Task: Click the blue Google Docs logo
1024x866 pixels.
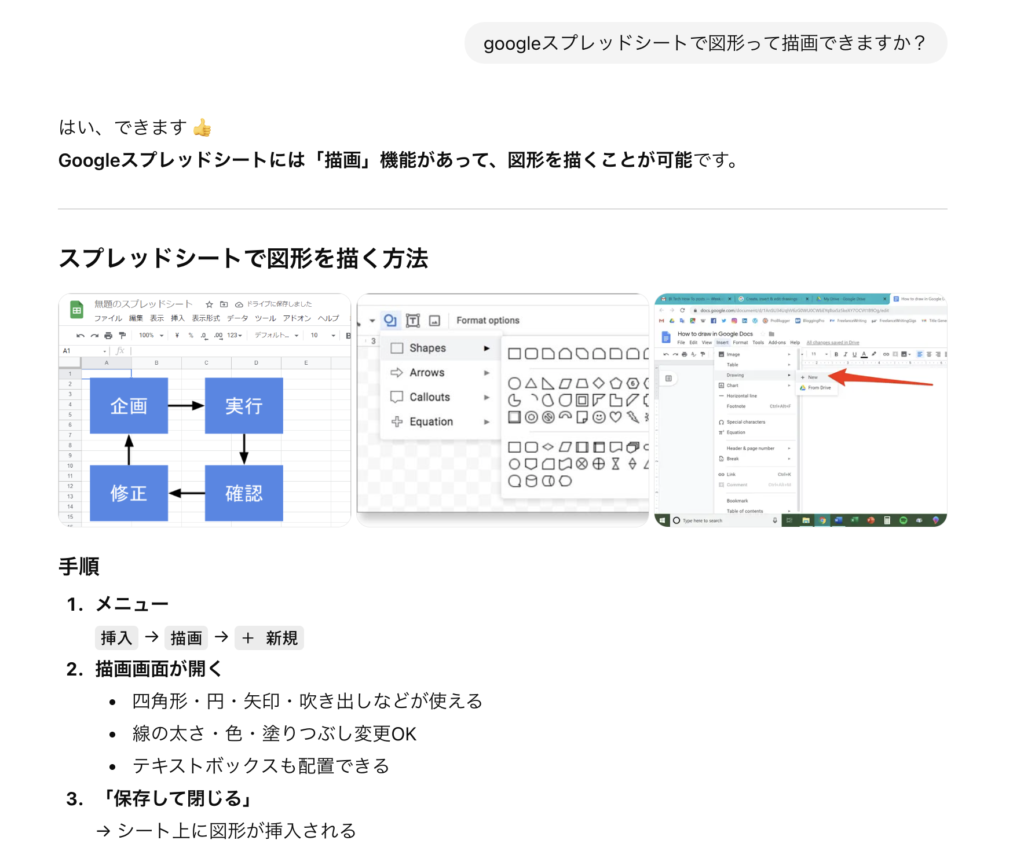Action: pos(666,336)
